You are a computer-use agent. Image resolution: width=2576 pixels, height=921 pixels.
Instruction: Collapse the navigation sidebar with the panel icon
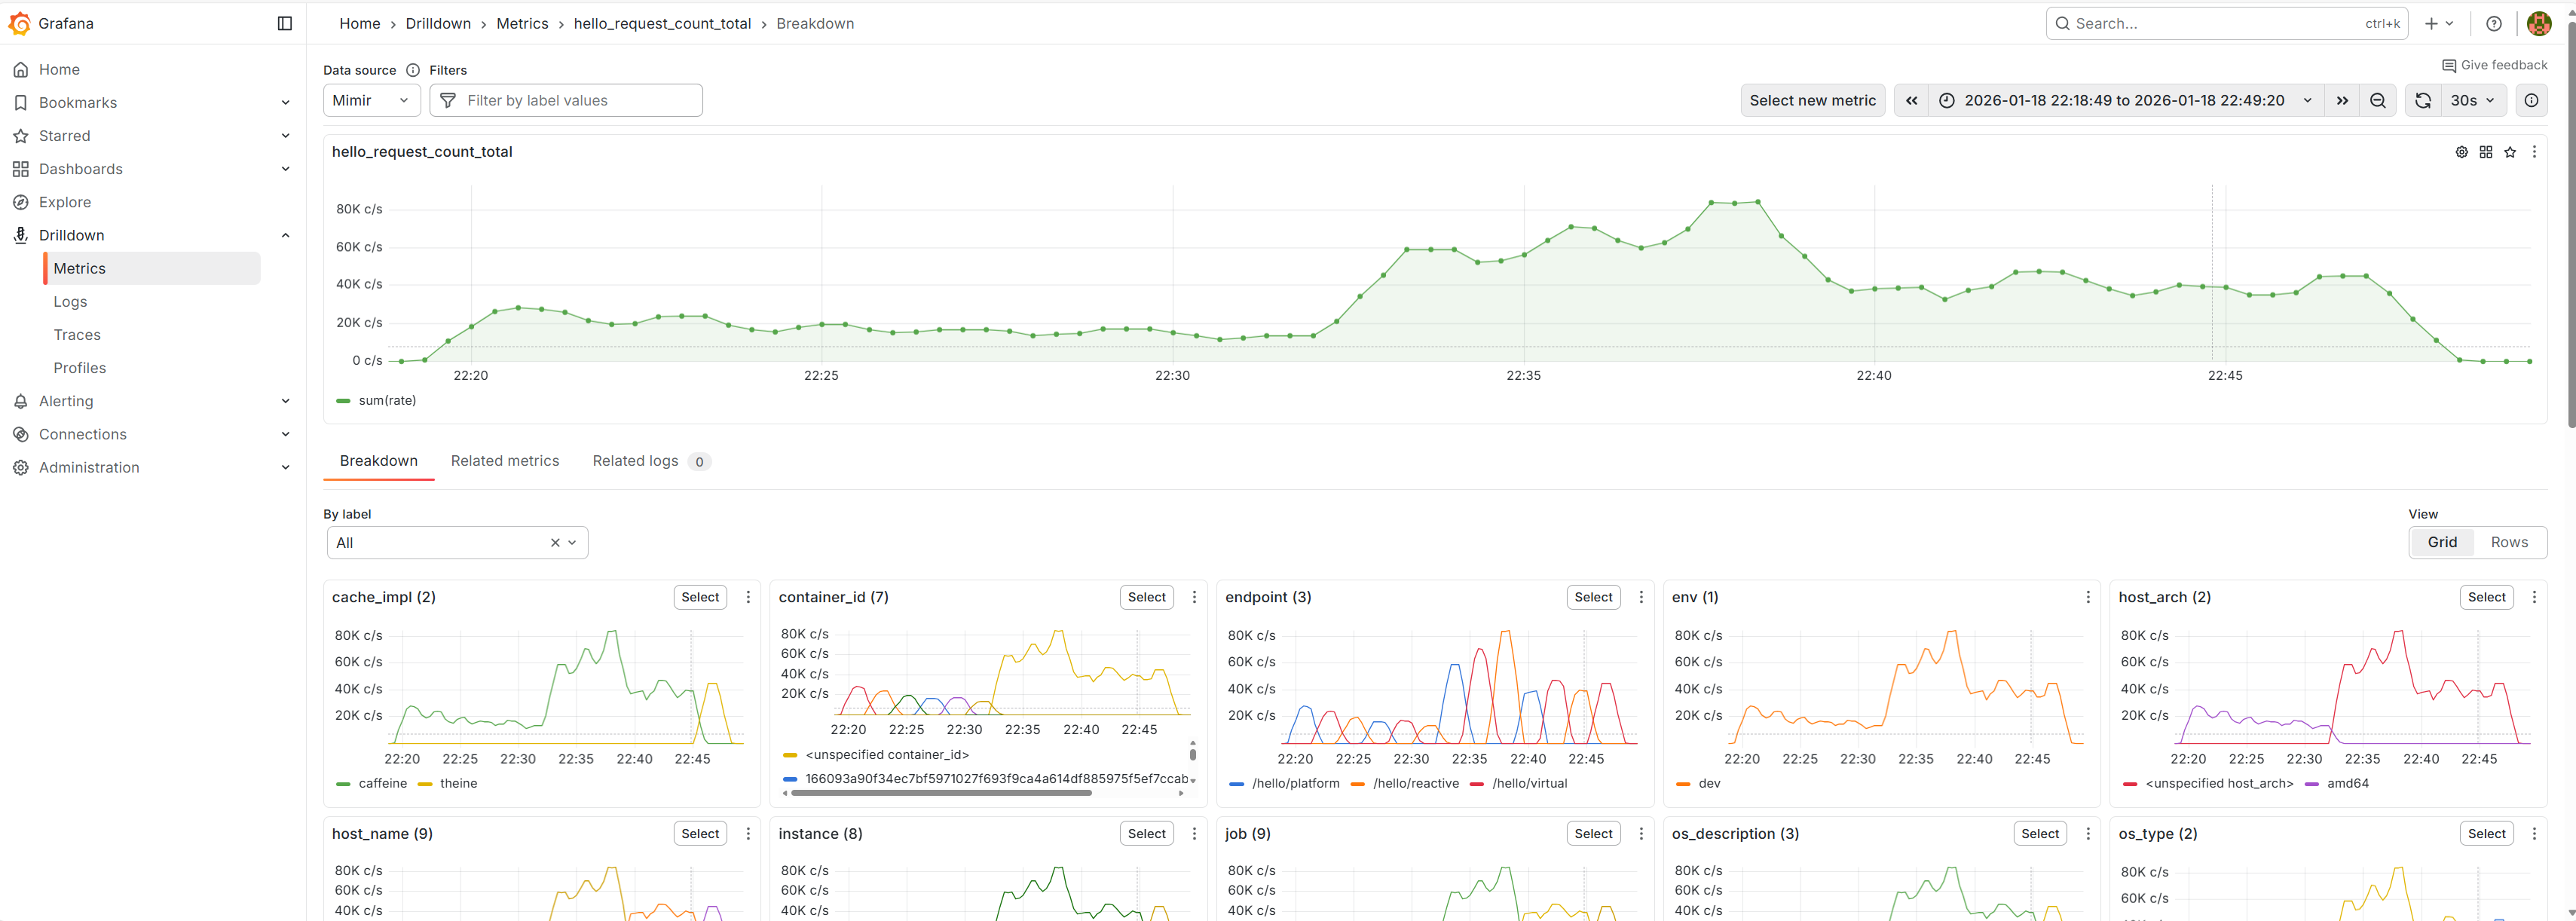pyautogui.click(x=285, y=23)
